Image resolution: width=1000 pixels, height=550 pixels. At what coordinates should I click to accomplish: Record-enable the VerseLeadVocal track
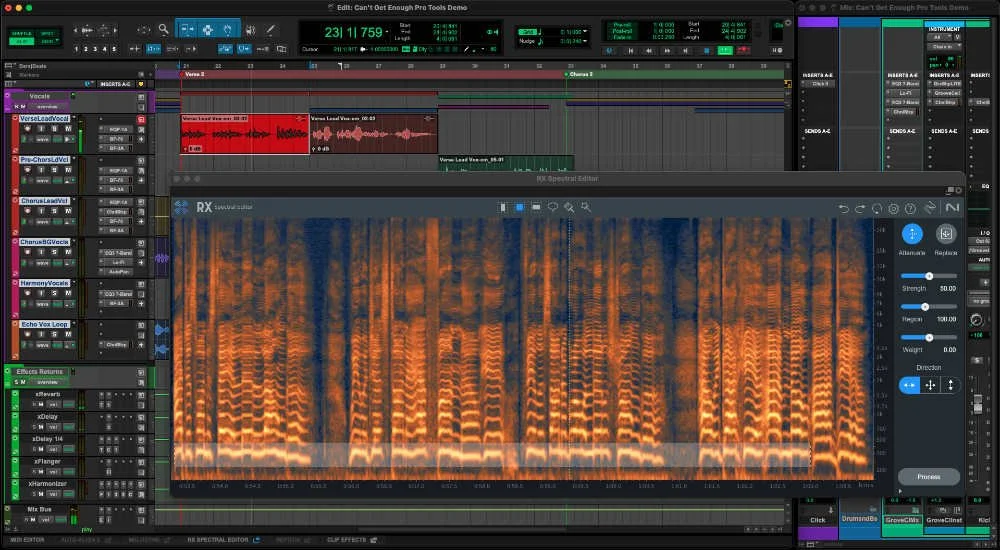coord(27,129)
